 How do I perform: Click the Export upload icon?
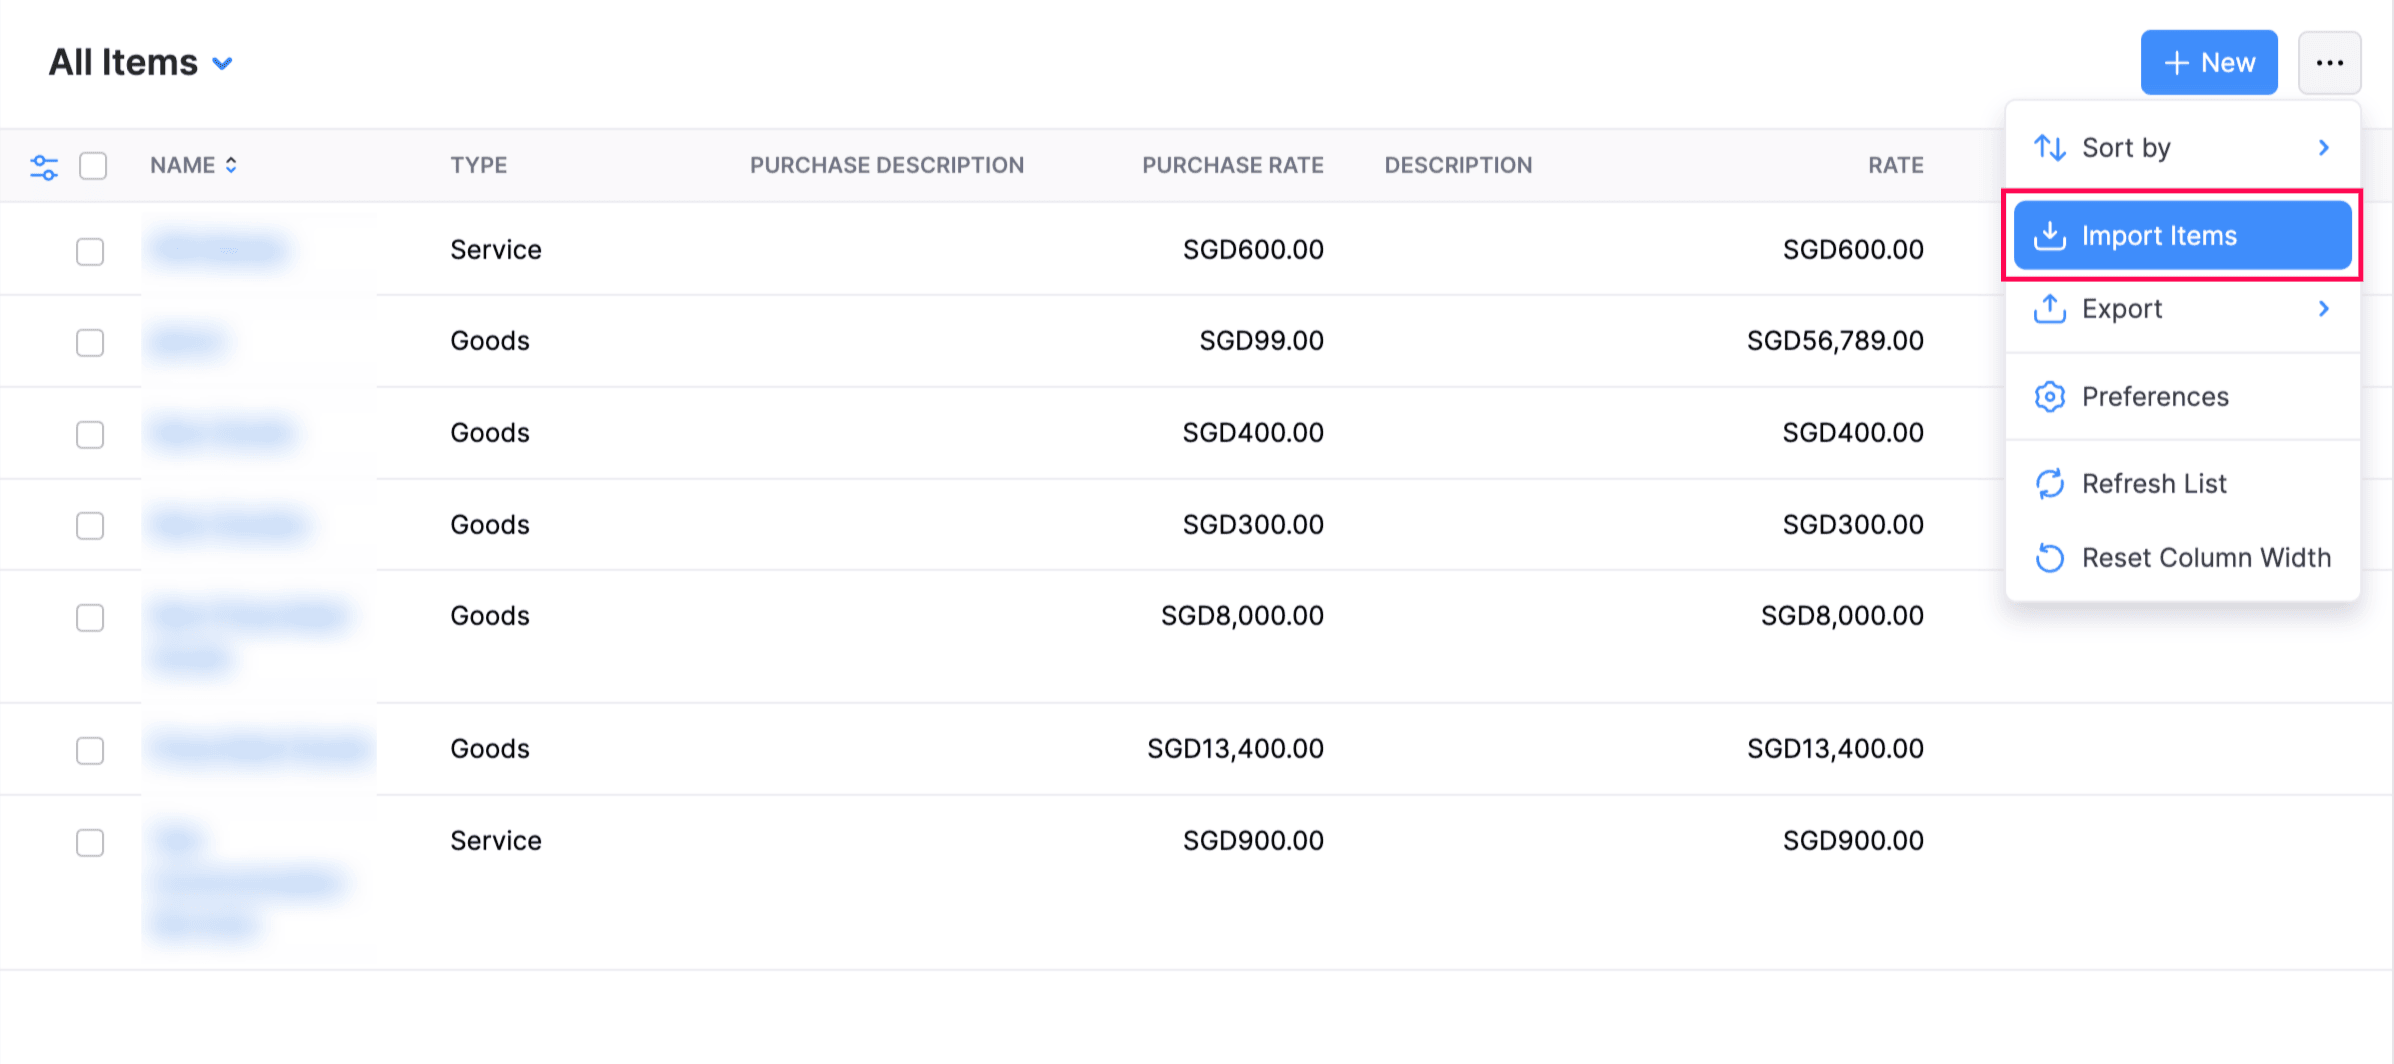coord(2051,309)
